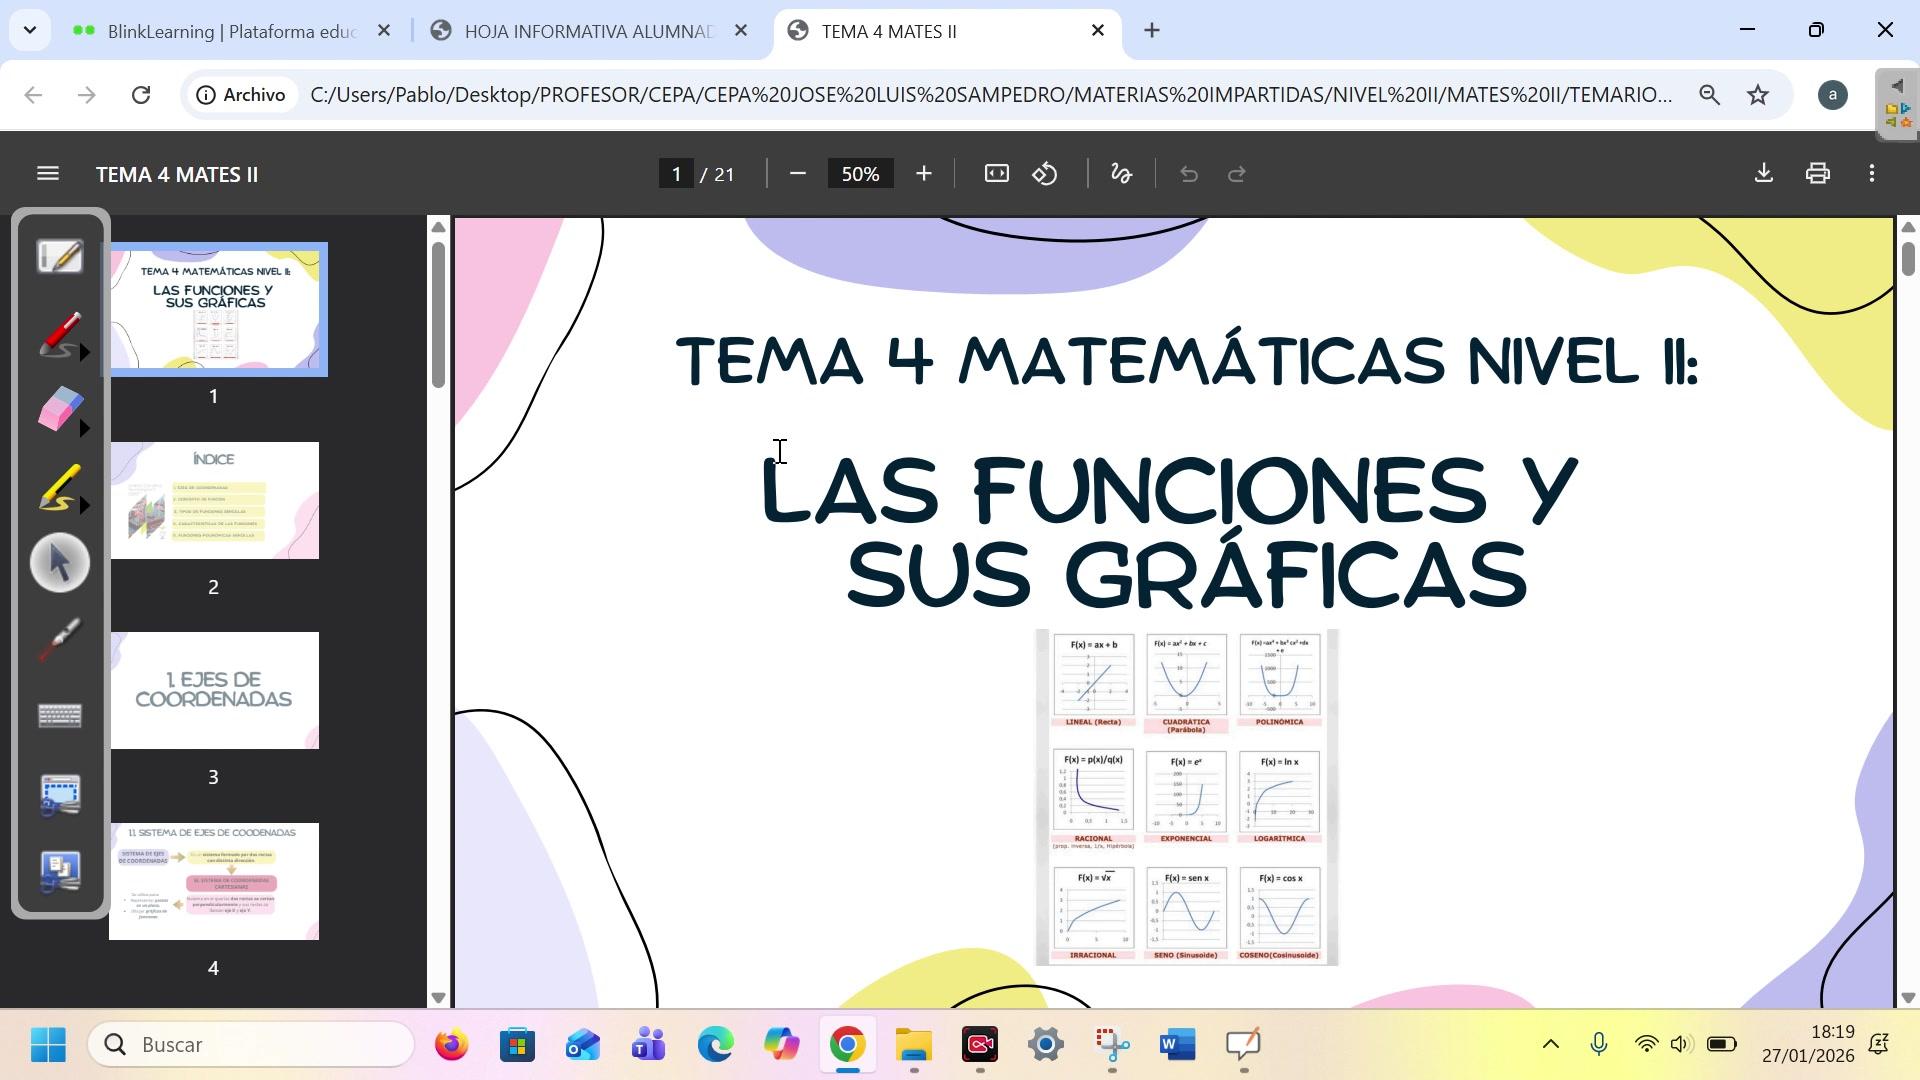Open PDF viewer three-dot more menu
The image size is (1920, 1080).
click(x=1871, y=174)
